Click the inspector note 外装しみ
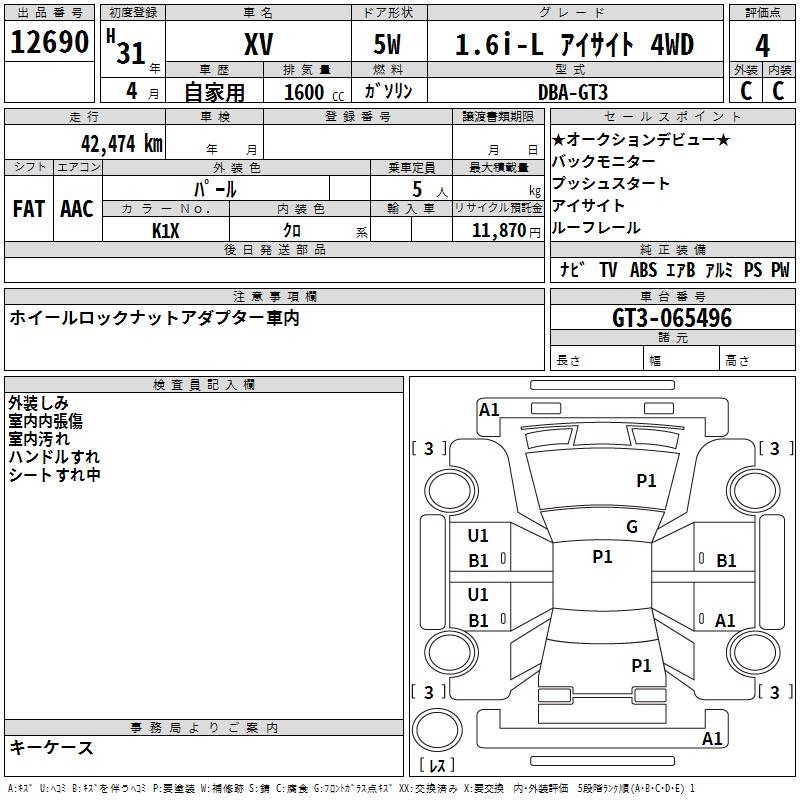Image resolution: width=800 pixels, height=800 pixels. [x=38, y=403]
